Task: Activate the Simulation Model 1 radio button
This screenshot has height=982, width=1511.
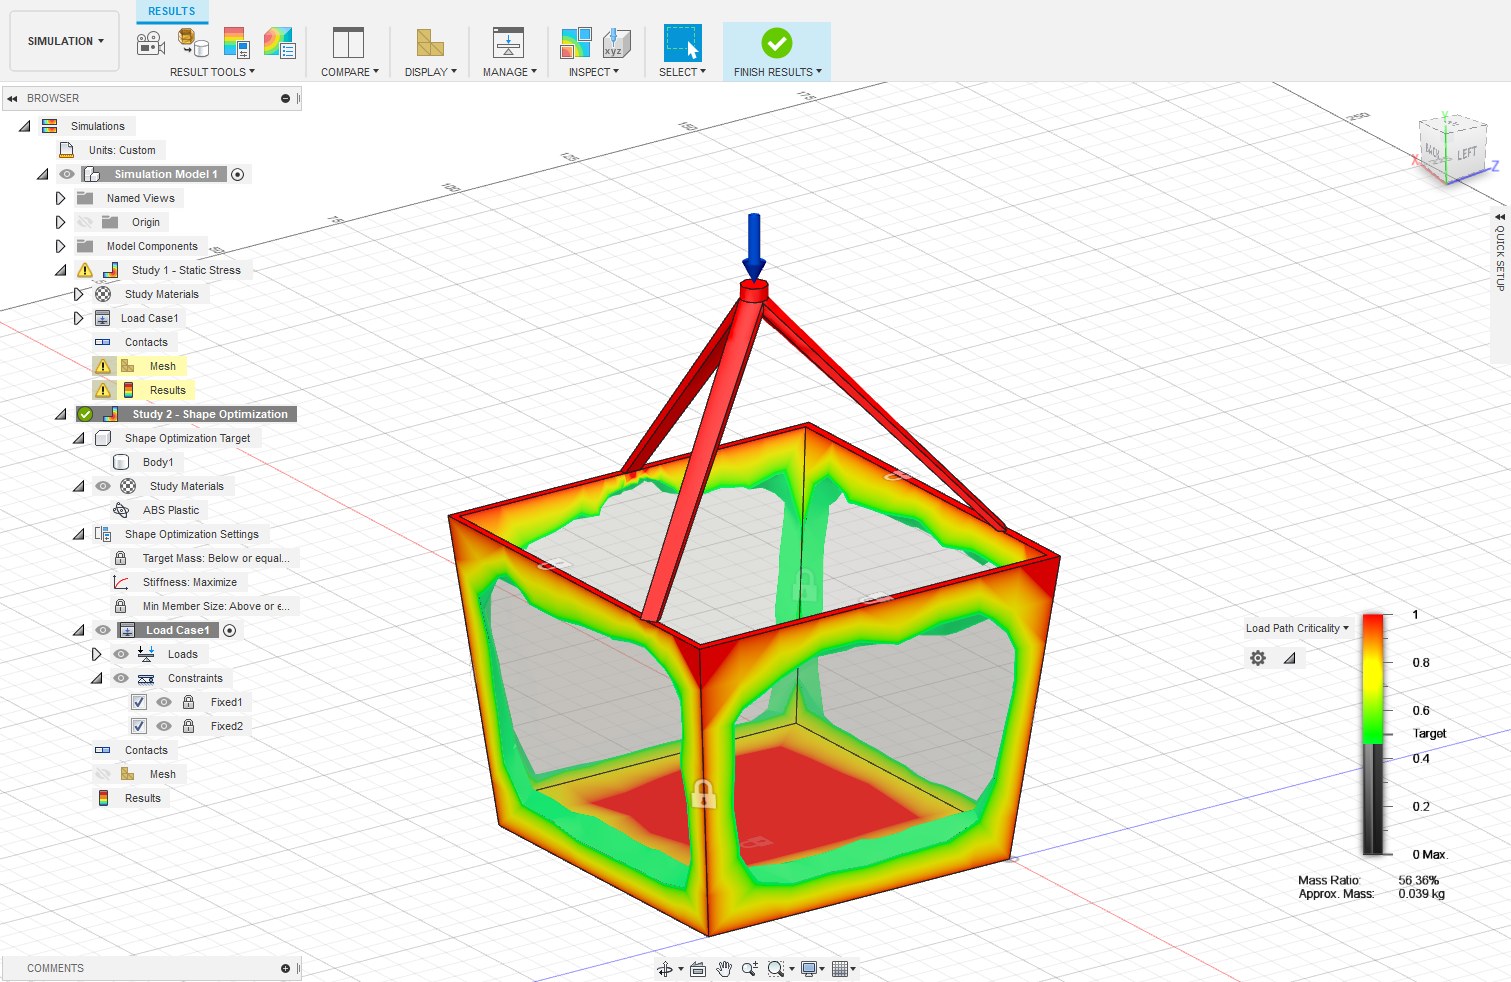Action: pos(238,174)
